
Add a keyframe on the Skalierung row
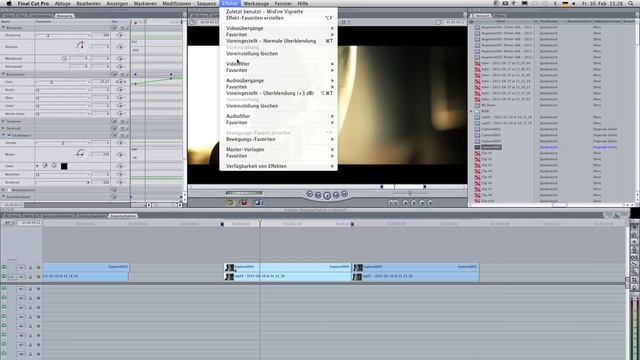(120, 36)
